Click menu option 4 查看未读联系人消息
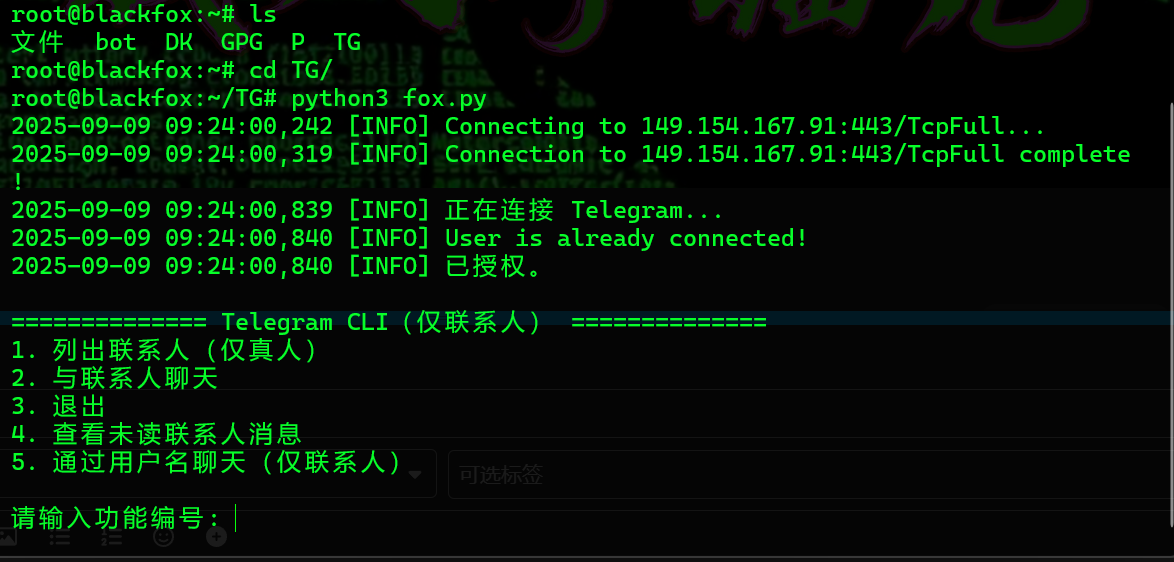 point(157,434)
